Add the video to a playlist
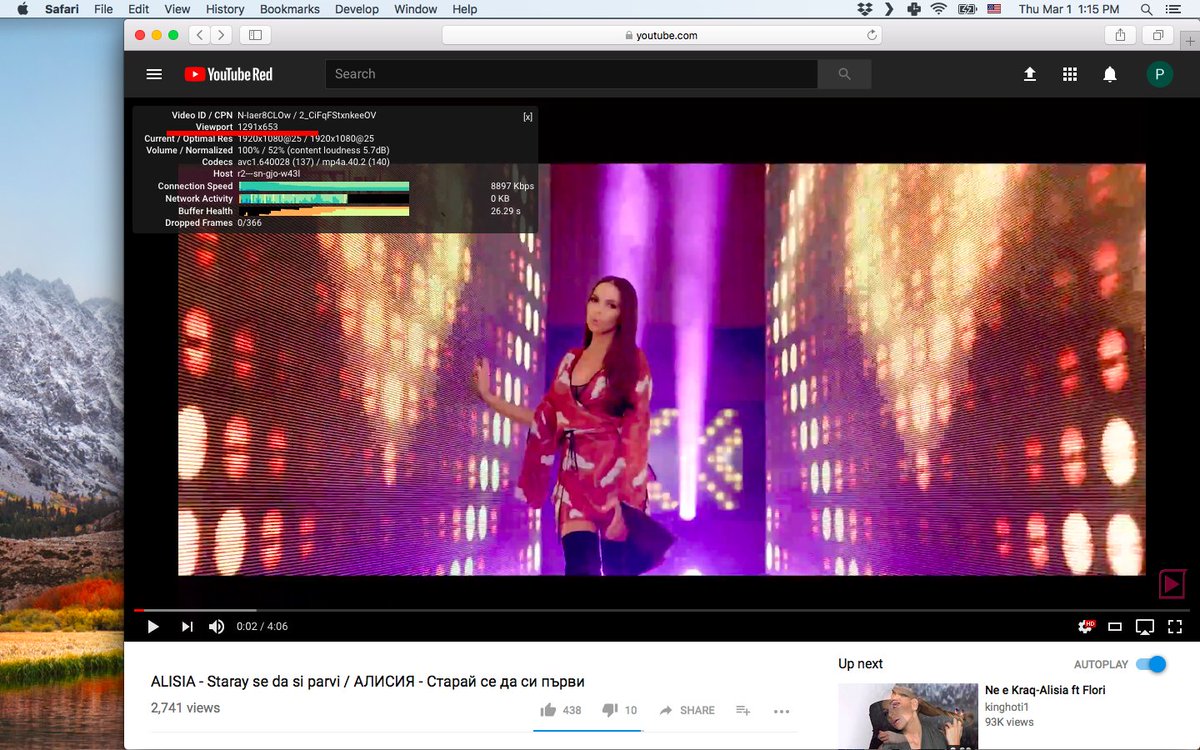 tap(743, 710)
